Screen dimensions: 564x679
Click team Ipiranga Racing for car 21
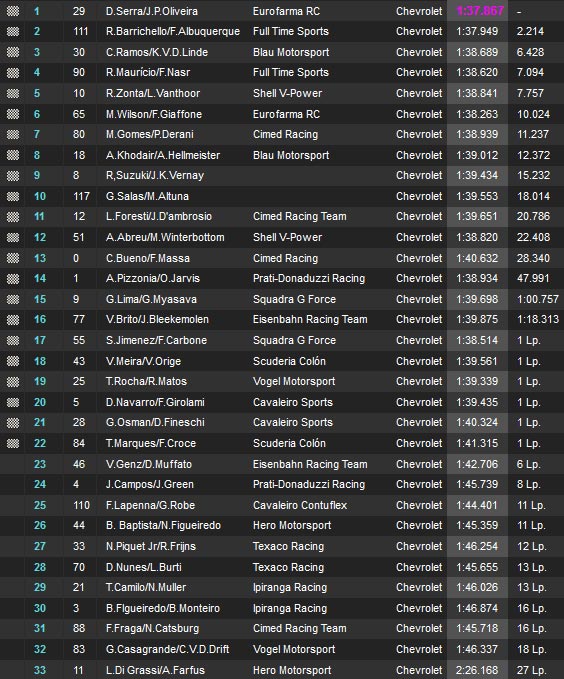tap(290, 588)
